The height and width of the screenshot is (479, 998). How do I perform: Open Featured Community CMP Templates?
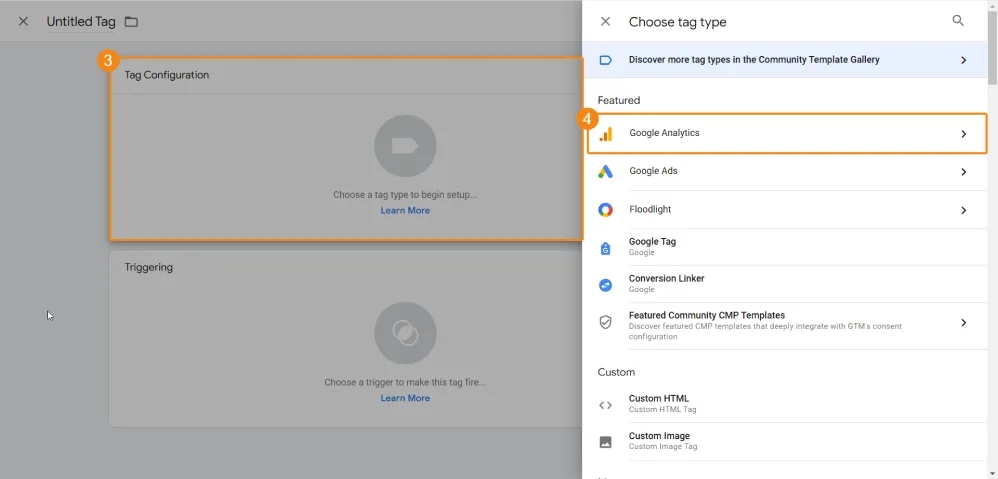tap(786, 326)
